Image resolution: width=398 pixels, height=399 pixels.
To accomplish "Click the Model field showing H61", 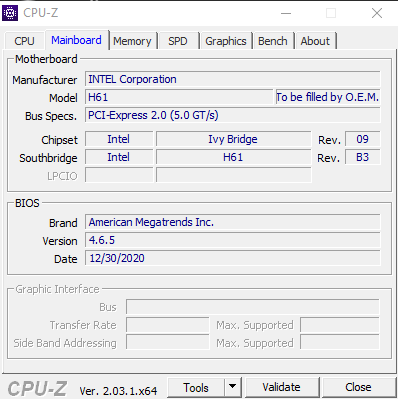I will click(179, 97).
